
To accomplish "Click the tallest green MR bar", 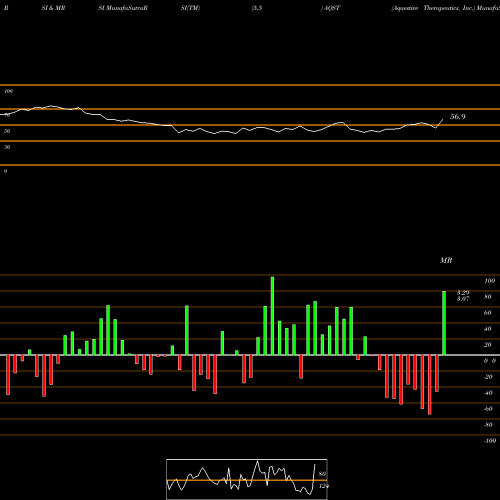I will coord(272,316).
